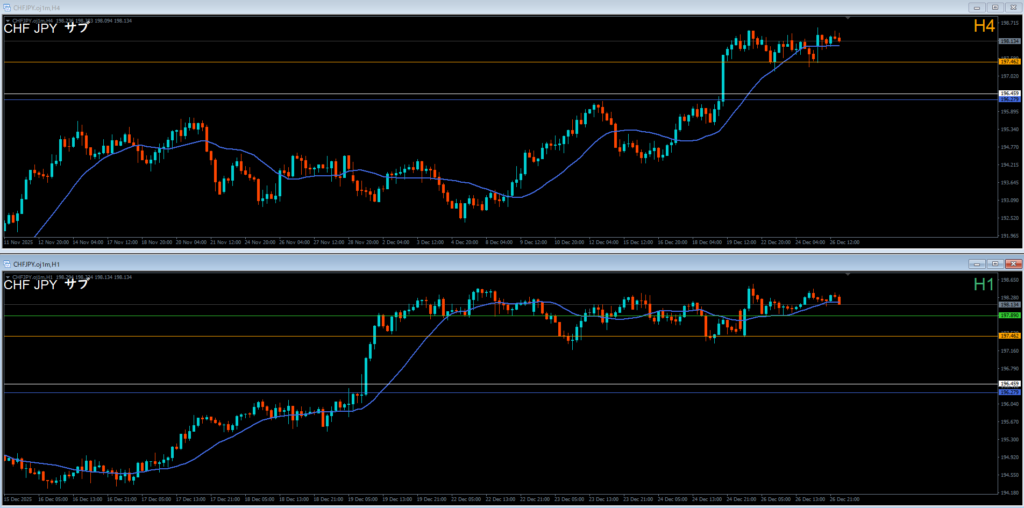Minimize the H4 chart window
The height and width of the screenshot is (508, 1024).
[x=977, y=6]
